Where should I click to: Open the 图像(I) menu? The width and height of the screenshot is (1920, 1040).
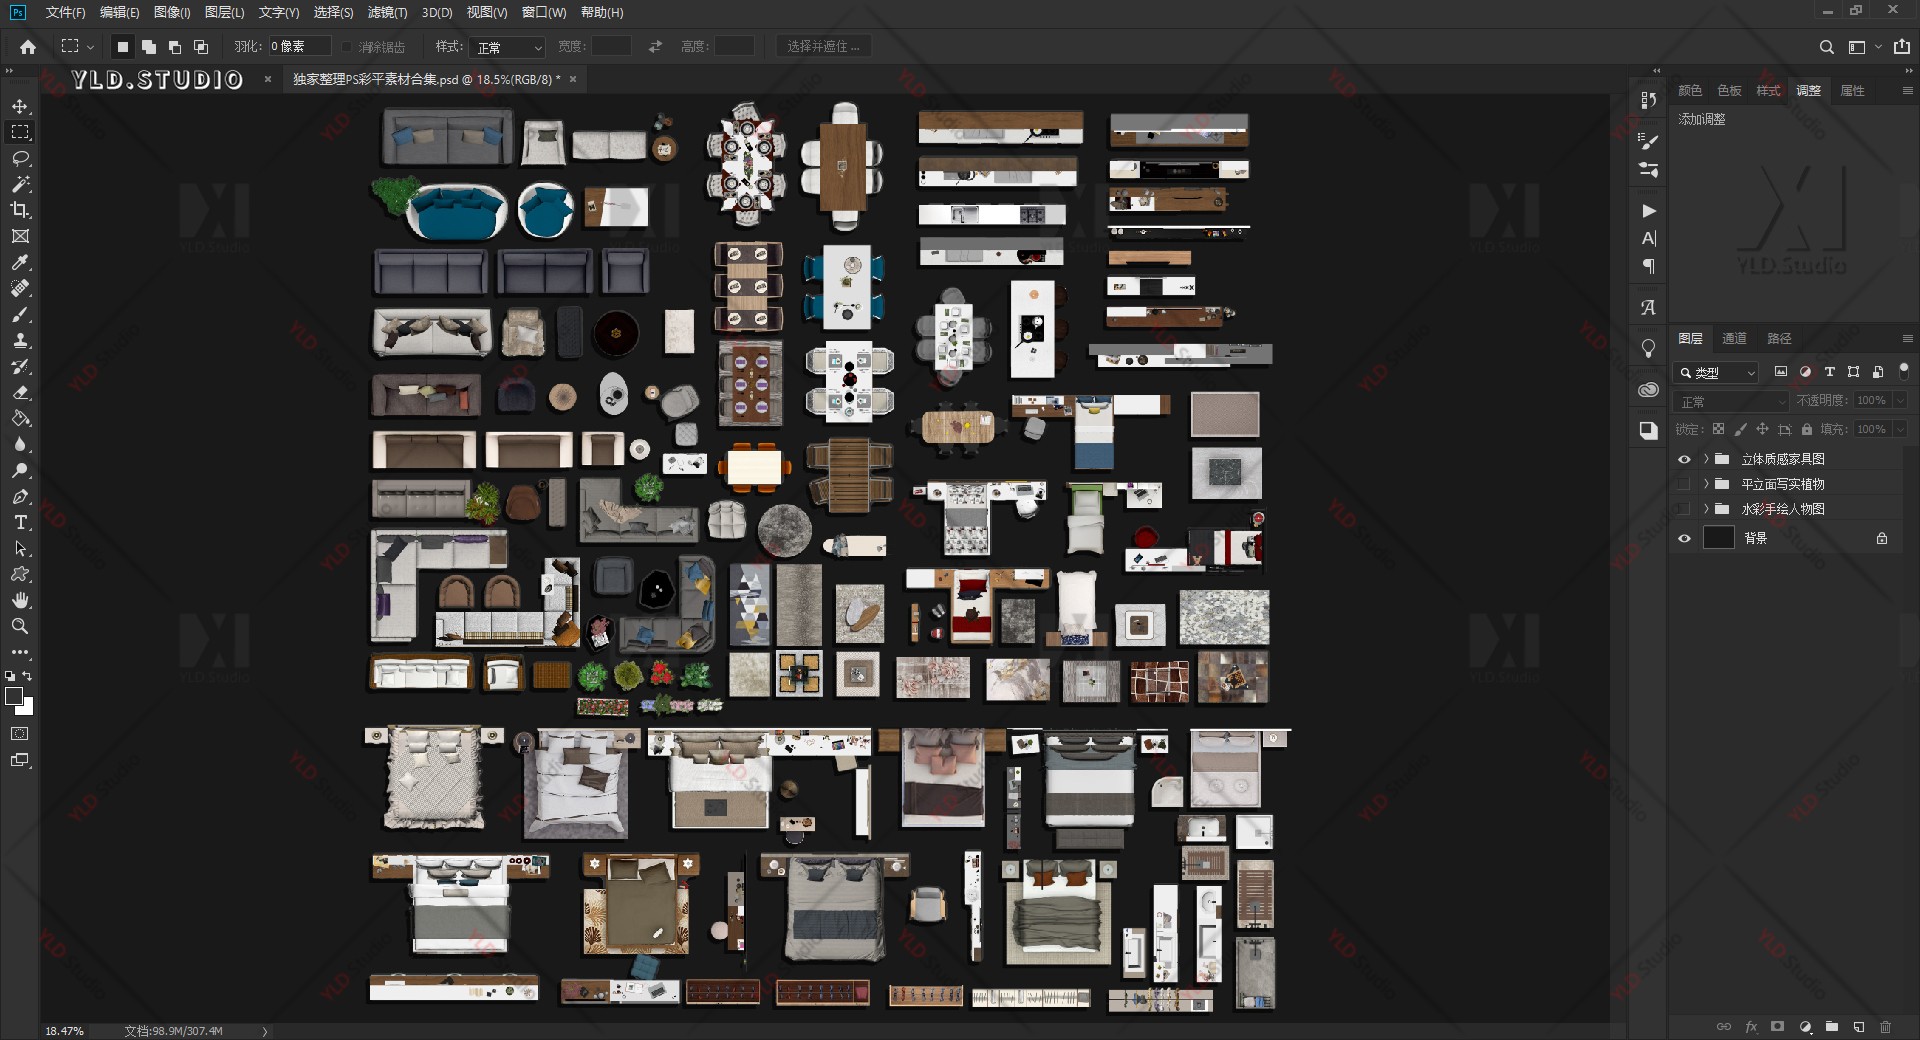click(x=172, y=12)
